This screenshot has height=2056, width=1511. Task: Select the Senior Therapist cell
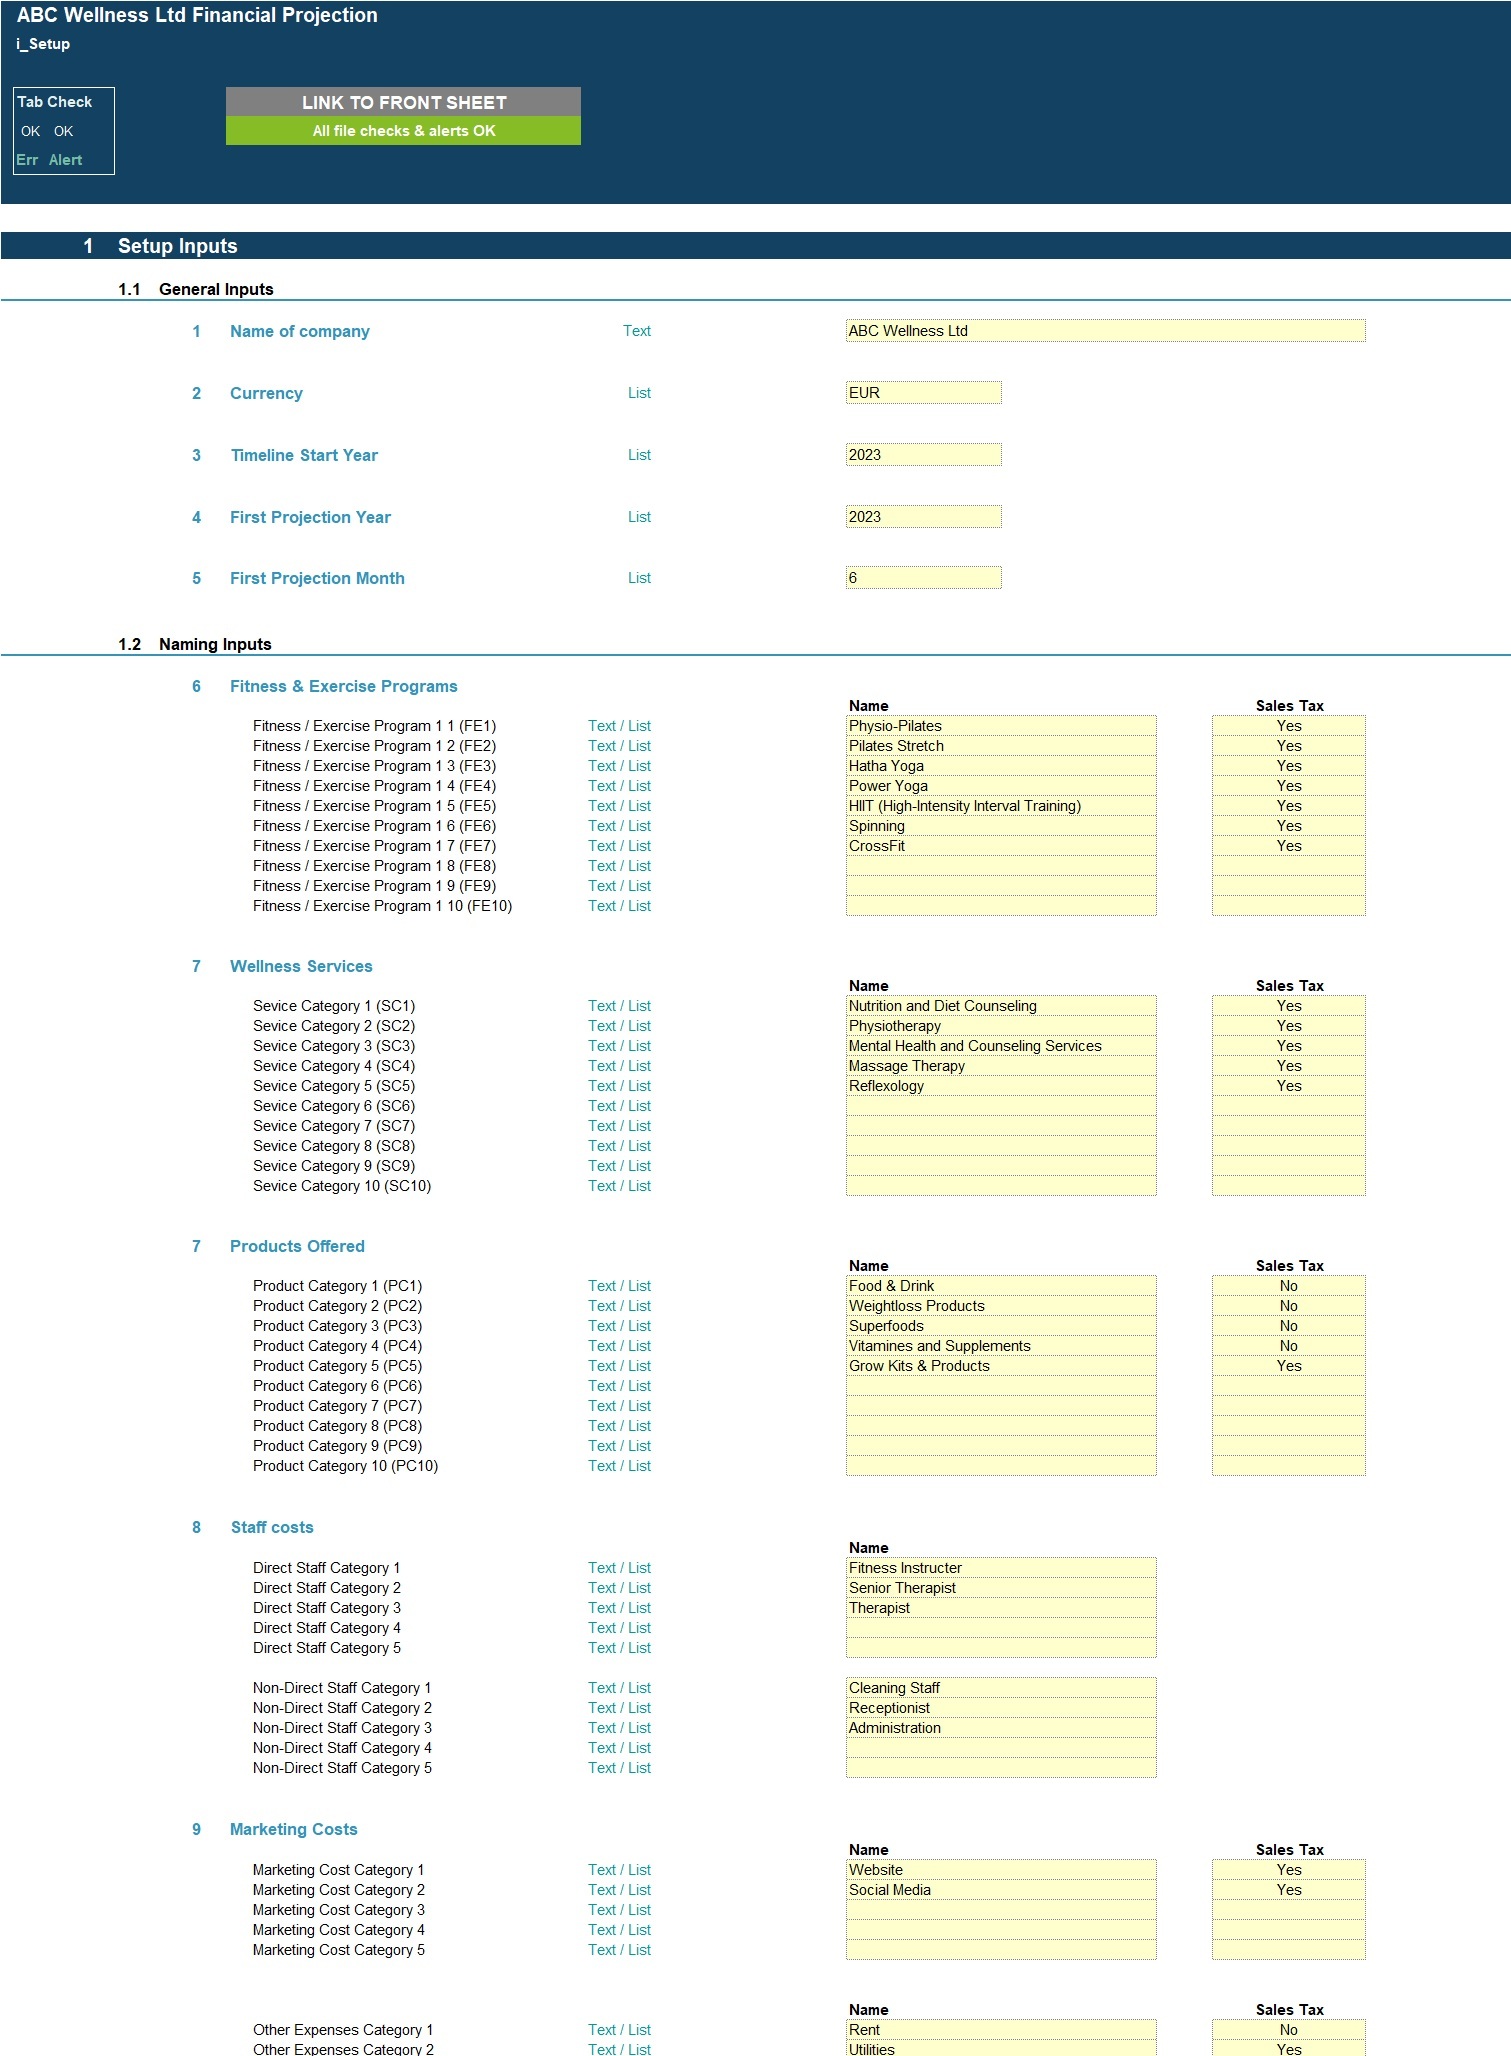pyautogui.click(x=1001, y=1588)
